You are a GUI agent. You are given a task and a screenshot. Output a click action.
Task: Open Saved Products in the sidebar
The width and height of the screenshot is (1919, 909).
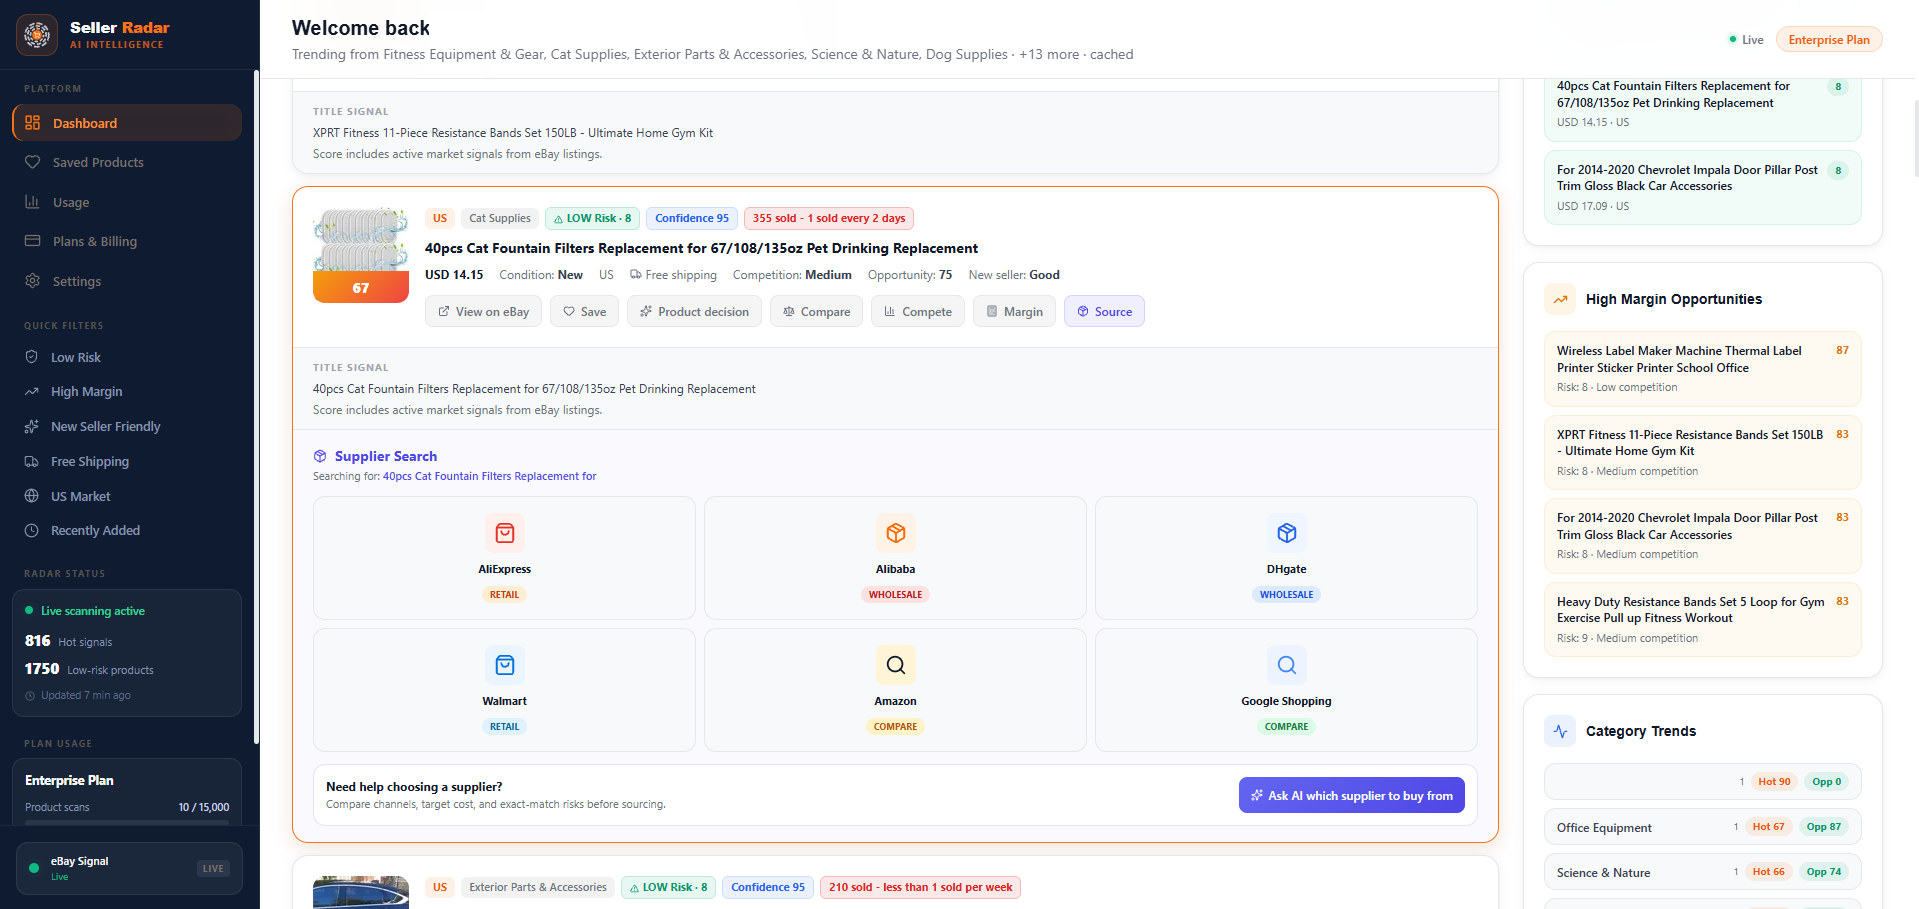[127, 162]
